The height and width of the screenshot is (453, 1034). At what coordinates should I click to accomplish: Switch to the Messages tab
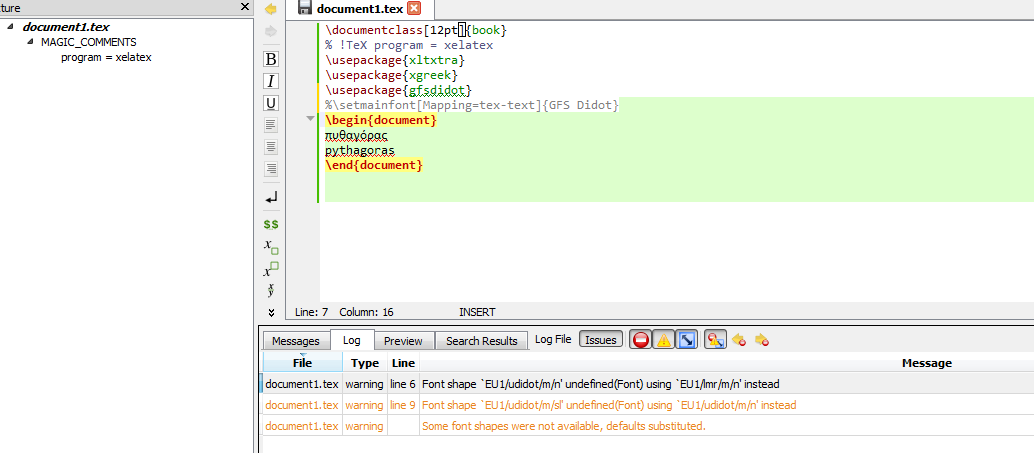coord(295,341)
